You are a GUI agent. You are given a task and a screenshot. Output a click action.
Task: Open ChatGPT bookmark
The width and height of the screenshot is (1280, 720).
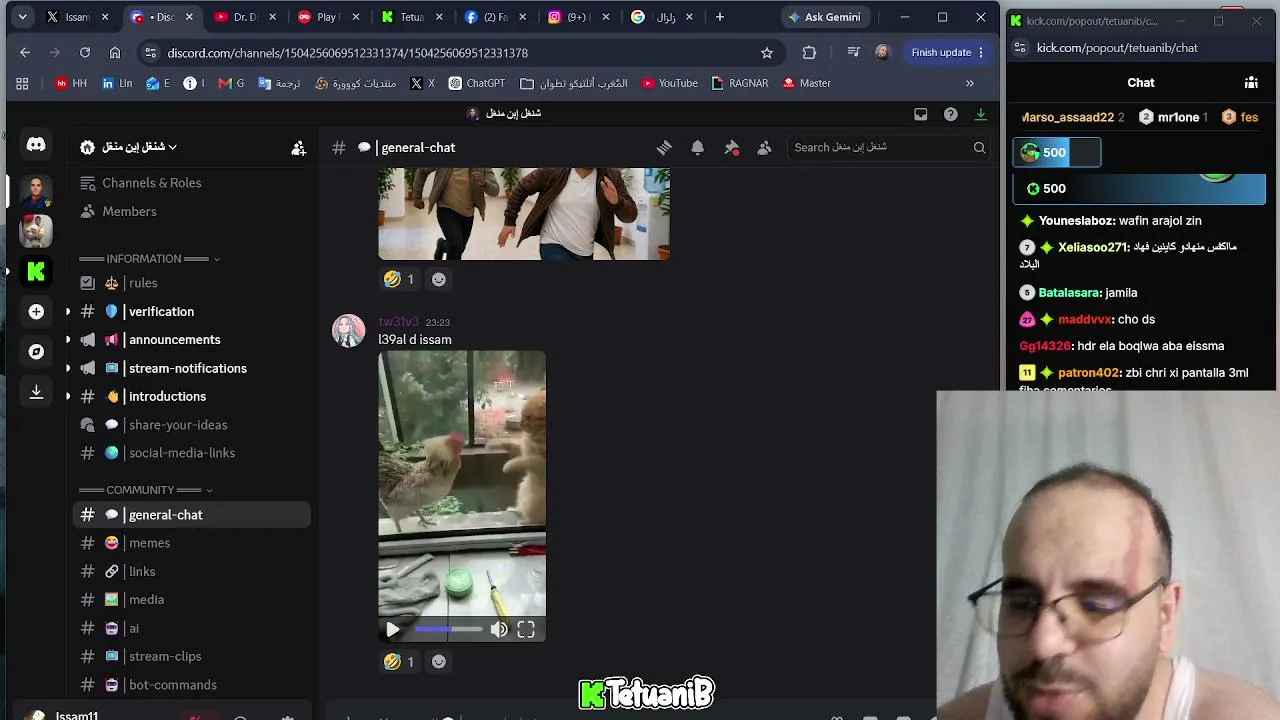click(x=477, y=84)
